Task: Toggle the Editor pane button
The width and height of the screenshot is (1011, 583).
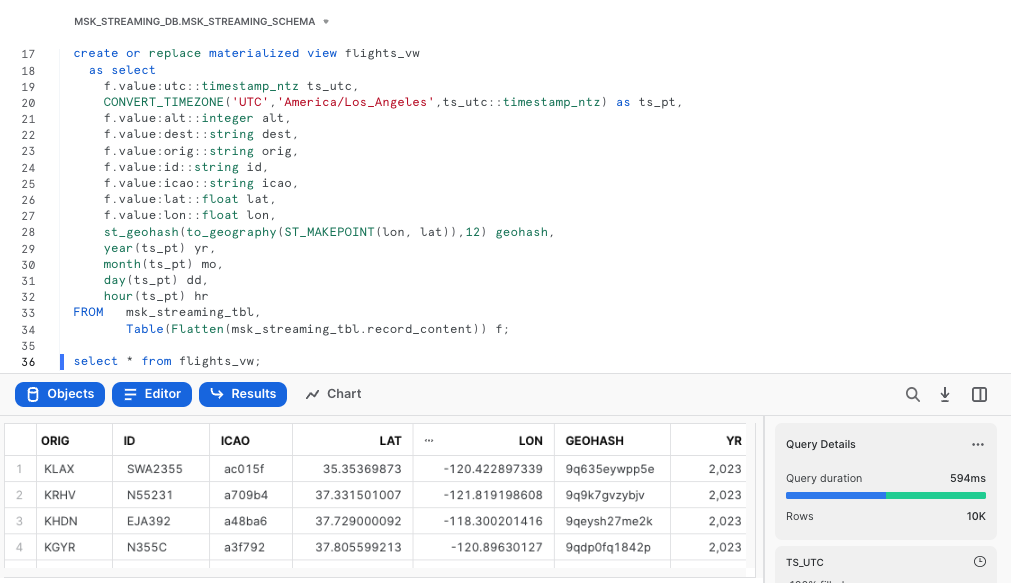Action: [152, 394]
